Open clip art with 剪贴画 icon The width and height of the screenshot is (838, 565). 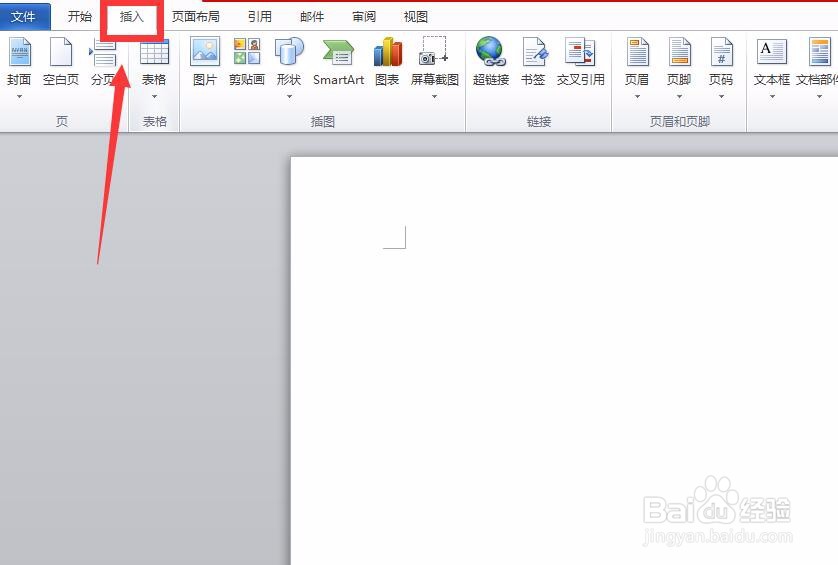point(247,52)
